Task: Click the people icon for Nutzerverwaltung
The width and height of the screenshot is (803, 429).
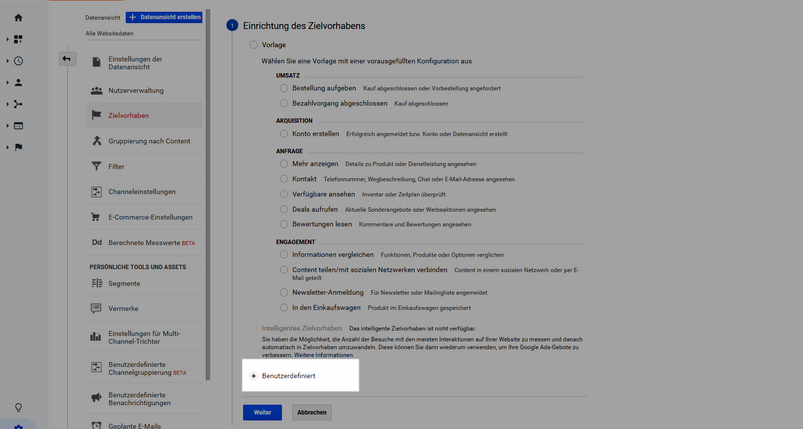Action: pos(96,91)
